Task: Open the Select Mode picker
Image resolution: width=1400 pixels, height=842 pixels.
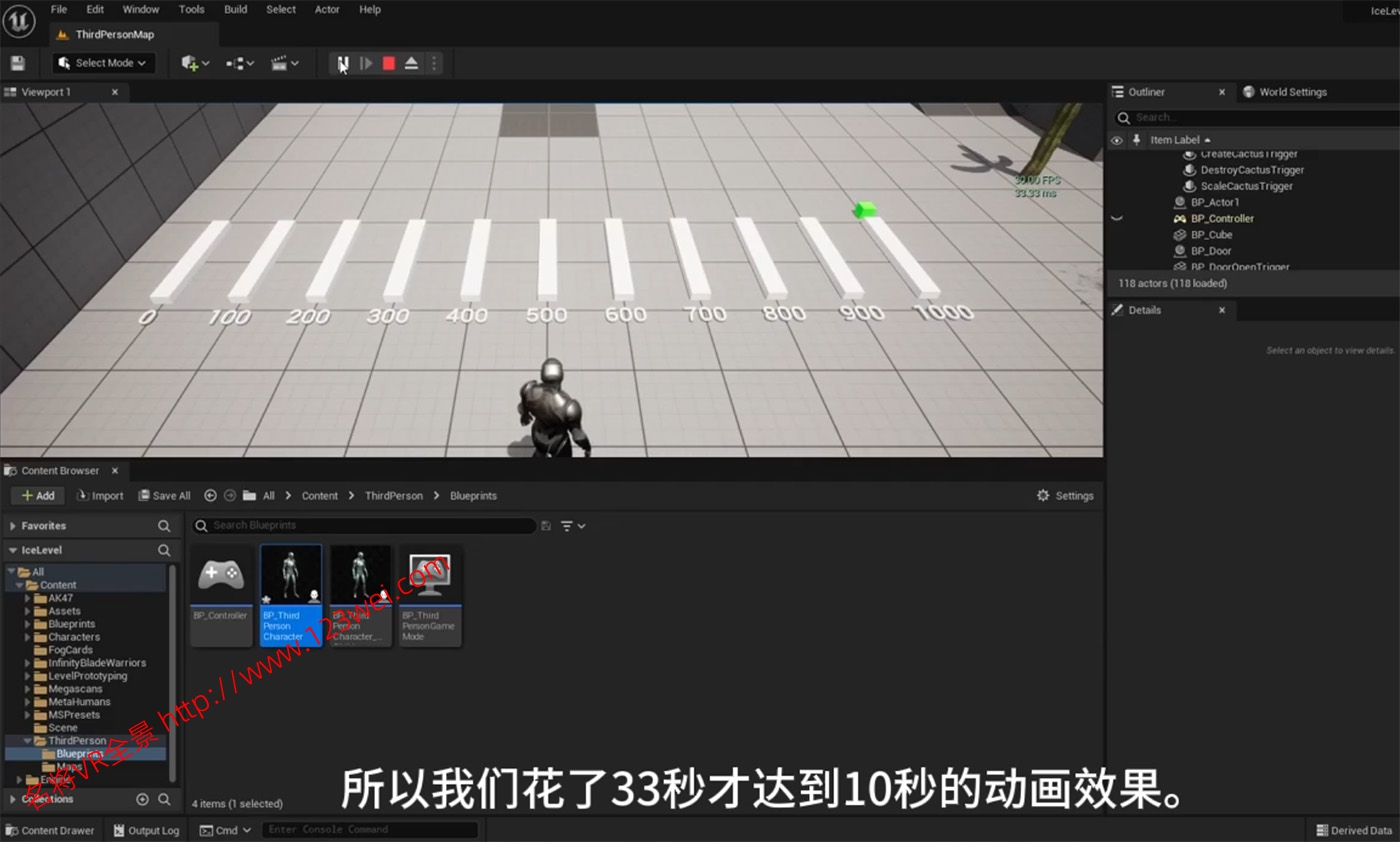Action: coord(103,62)
